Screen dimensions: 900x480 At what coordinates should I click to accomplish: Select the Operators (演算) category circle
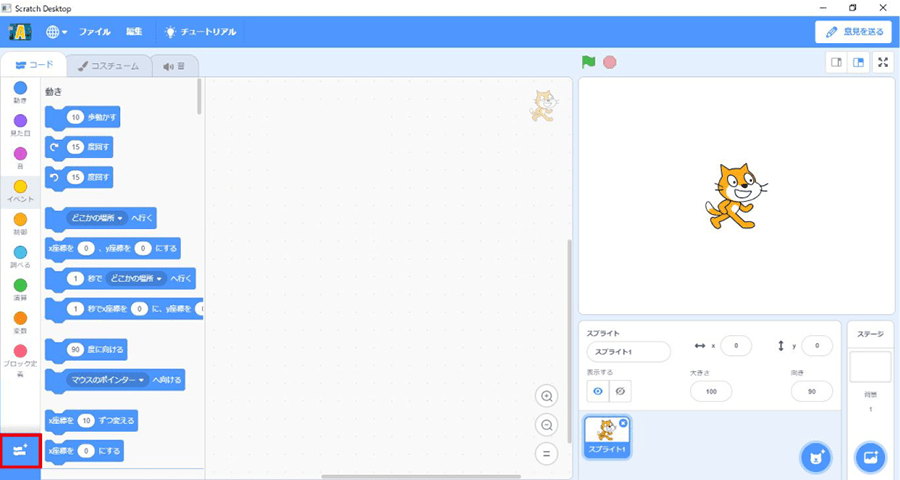click(x=20, y=285)
